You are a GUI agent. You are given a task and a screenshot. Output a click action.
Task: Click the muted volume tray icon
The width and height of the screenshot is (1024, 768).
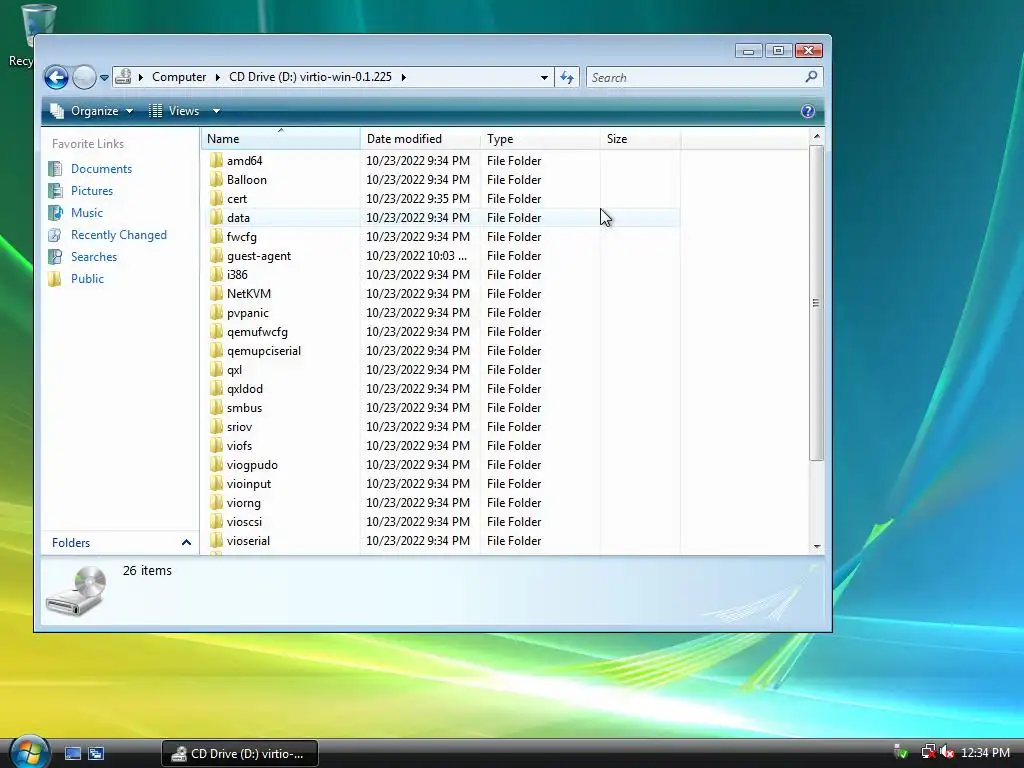point(947,752)
